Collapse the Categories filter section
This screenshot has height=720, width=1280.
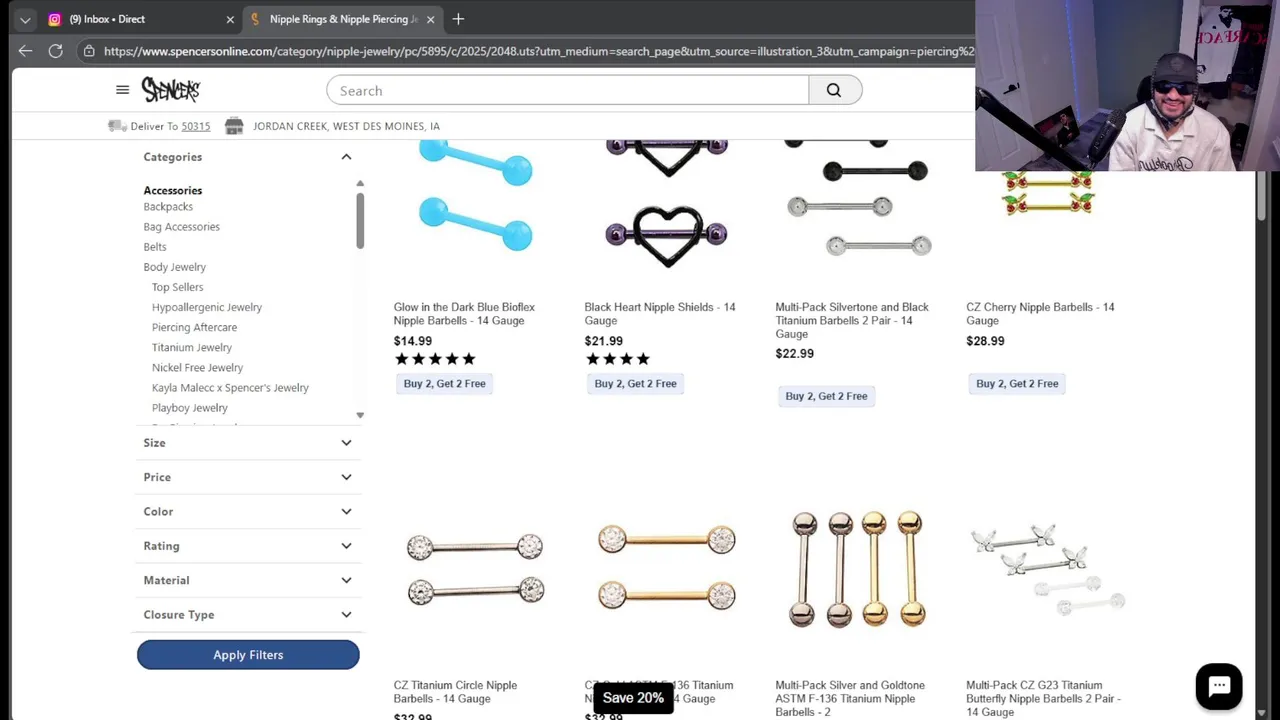coord(346,157)
